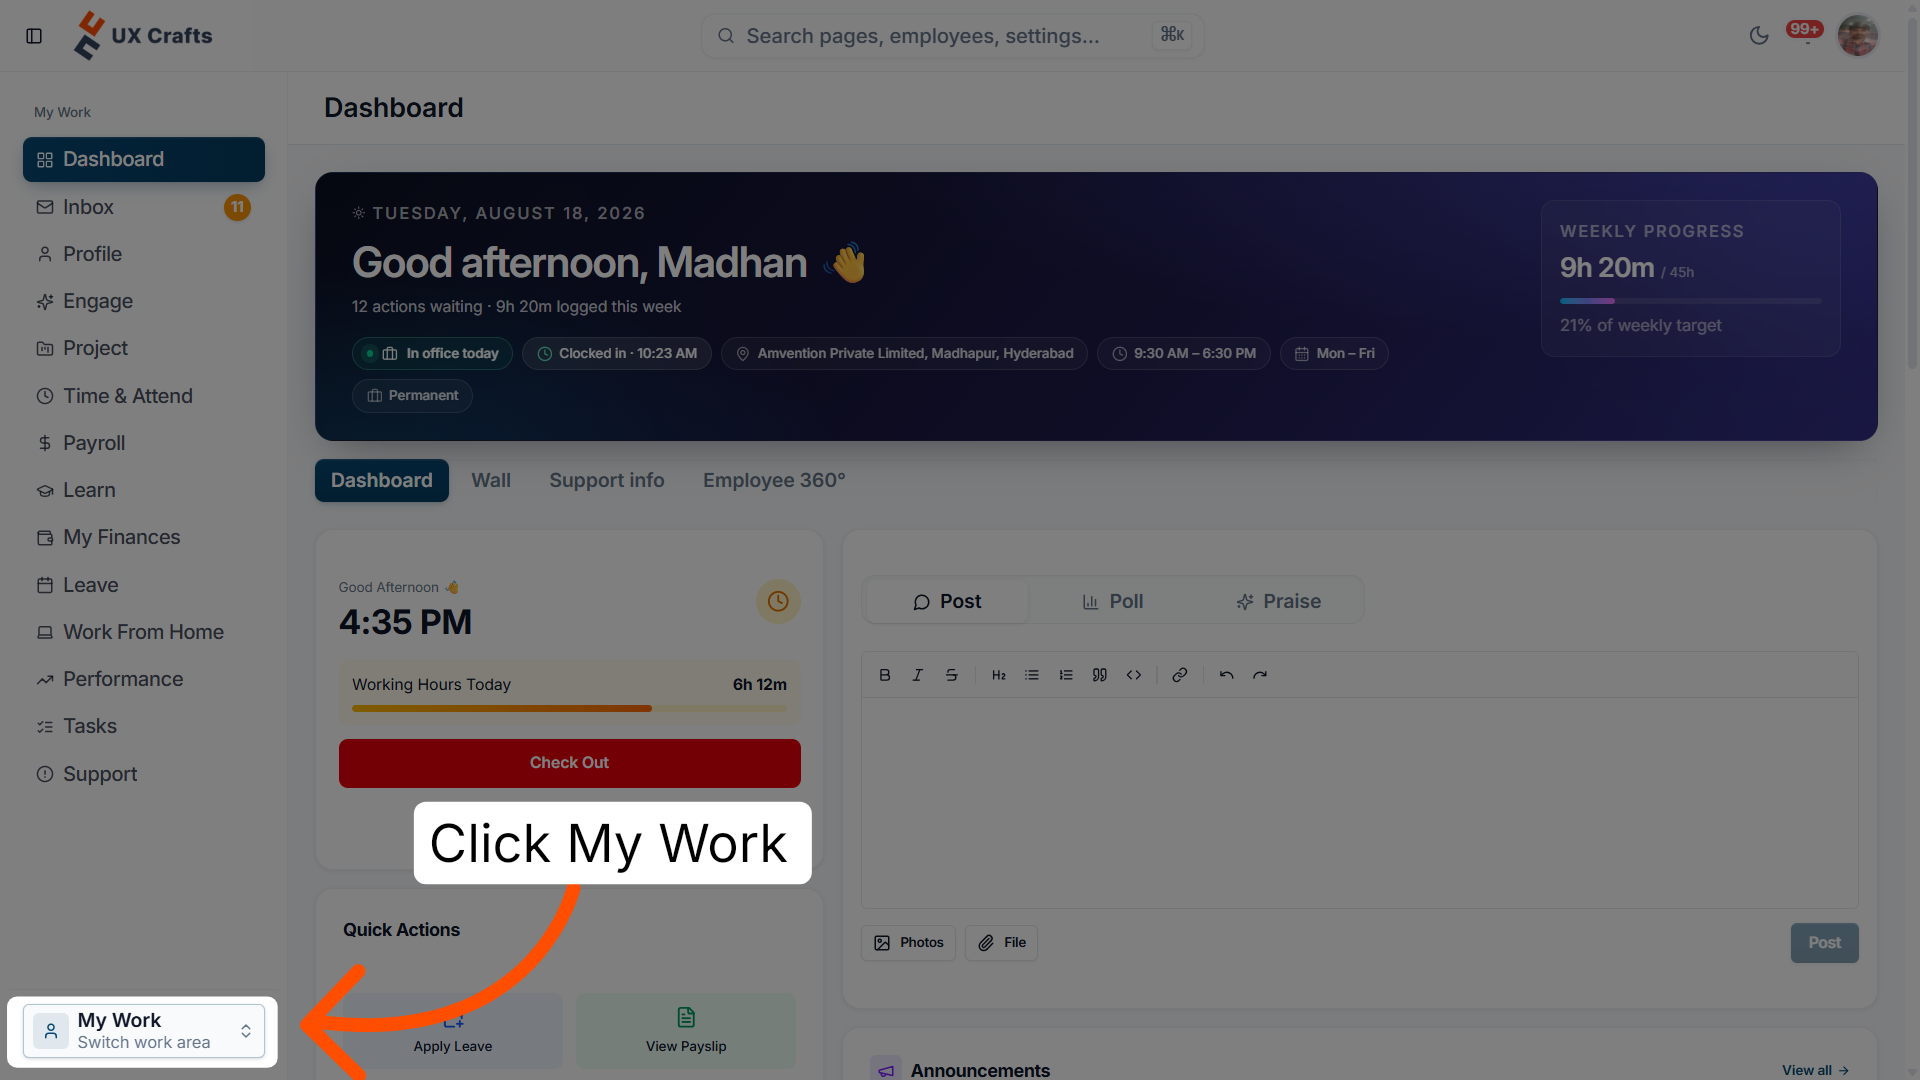Open Tasks in the sidebar
Image resolution: width=1920 pixels, height=1080 pixels.
[144, 726]
